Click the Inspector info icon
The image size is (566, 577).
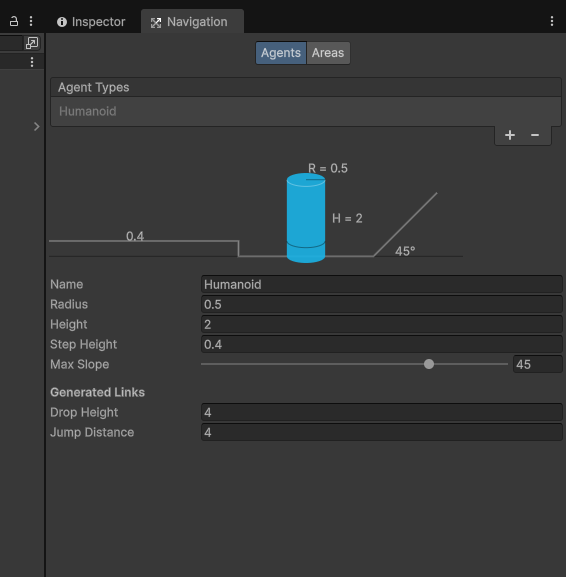[62, 22]
